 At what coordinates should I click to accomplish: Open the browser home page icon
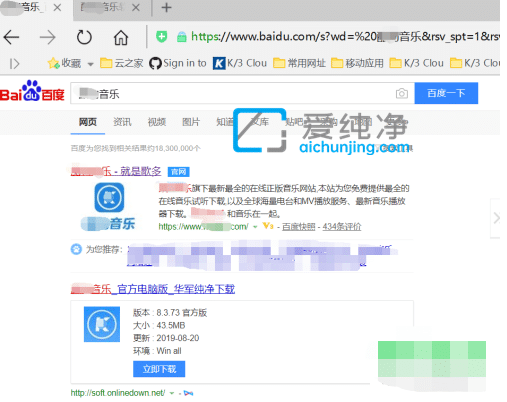pos(121,37)
